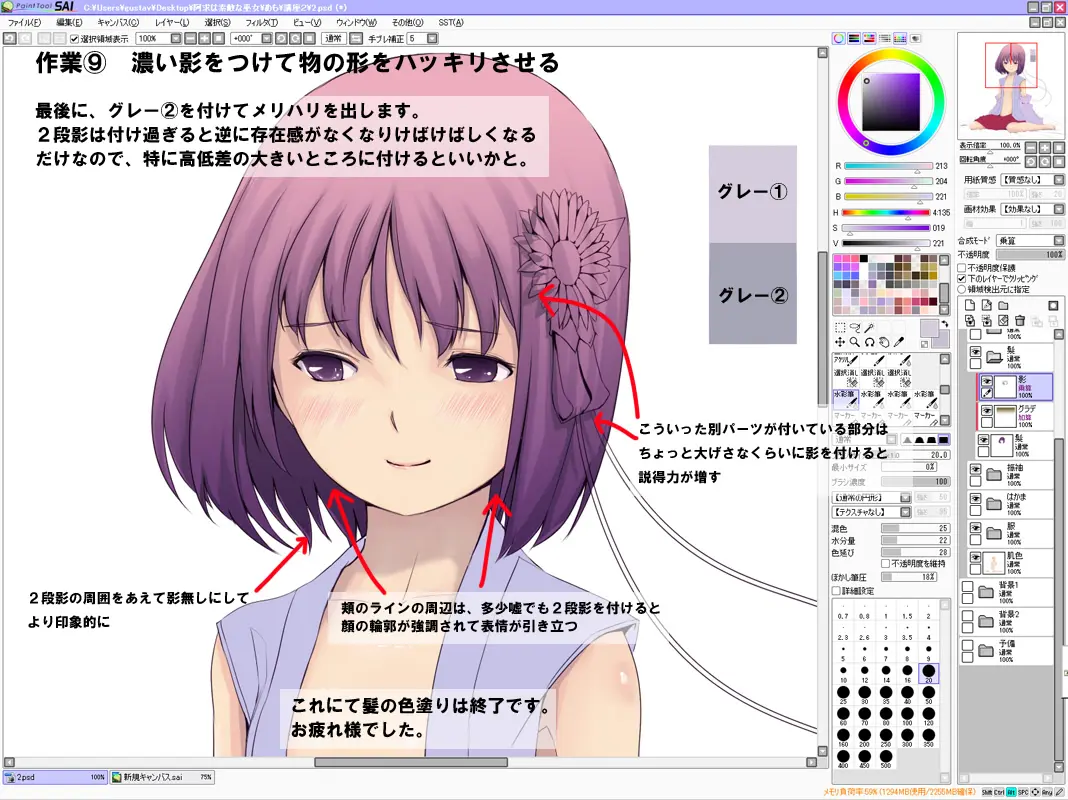Select the move tool
This screenshot has height=800, width=1068.
click(x=840, y=342)
